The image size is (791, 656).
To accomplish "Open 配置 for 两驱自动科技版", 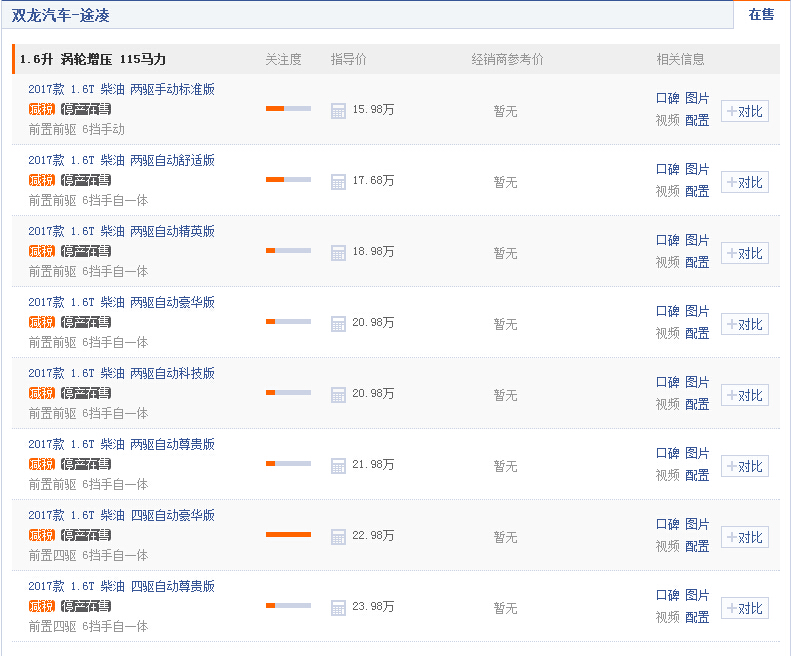I will [x=697, y=404].
